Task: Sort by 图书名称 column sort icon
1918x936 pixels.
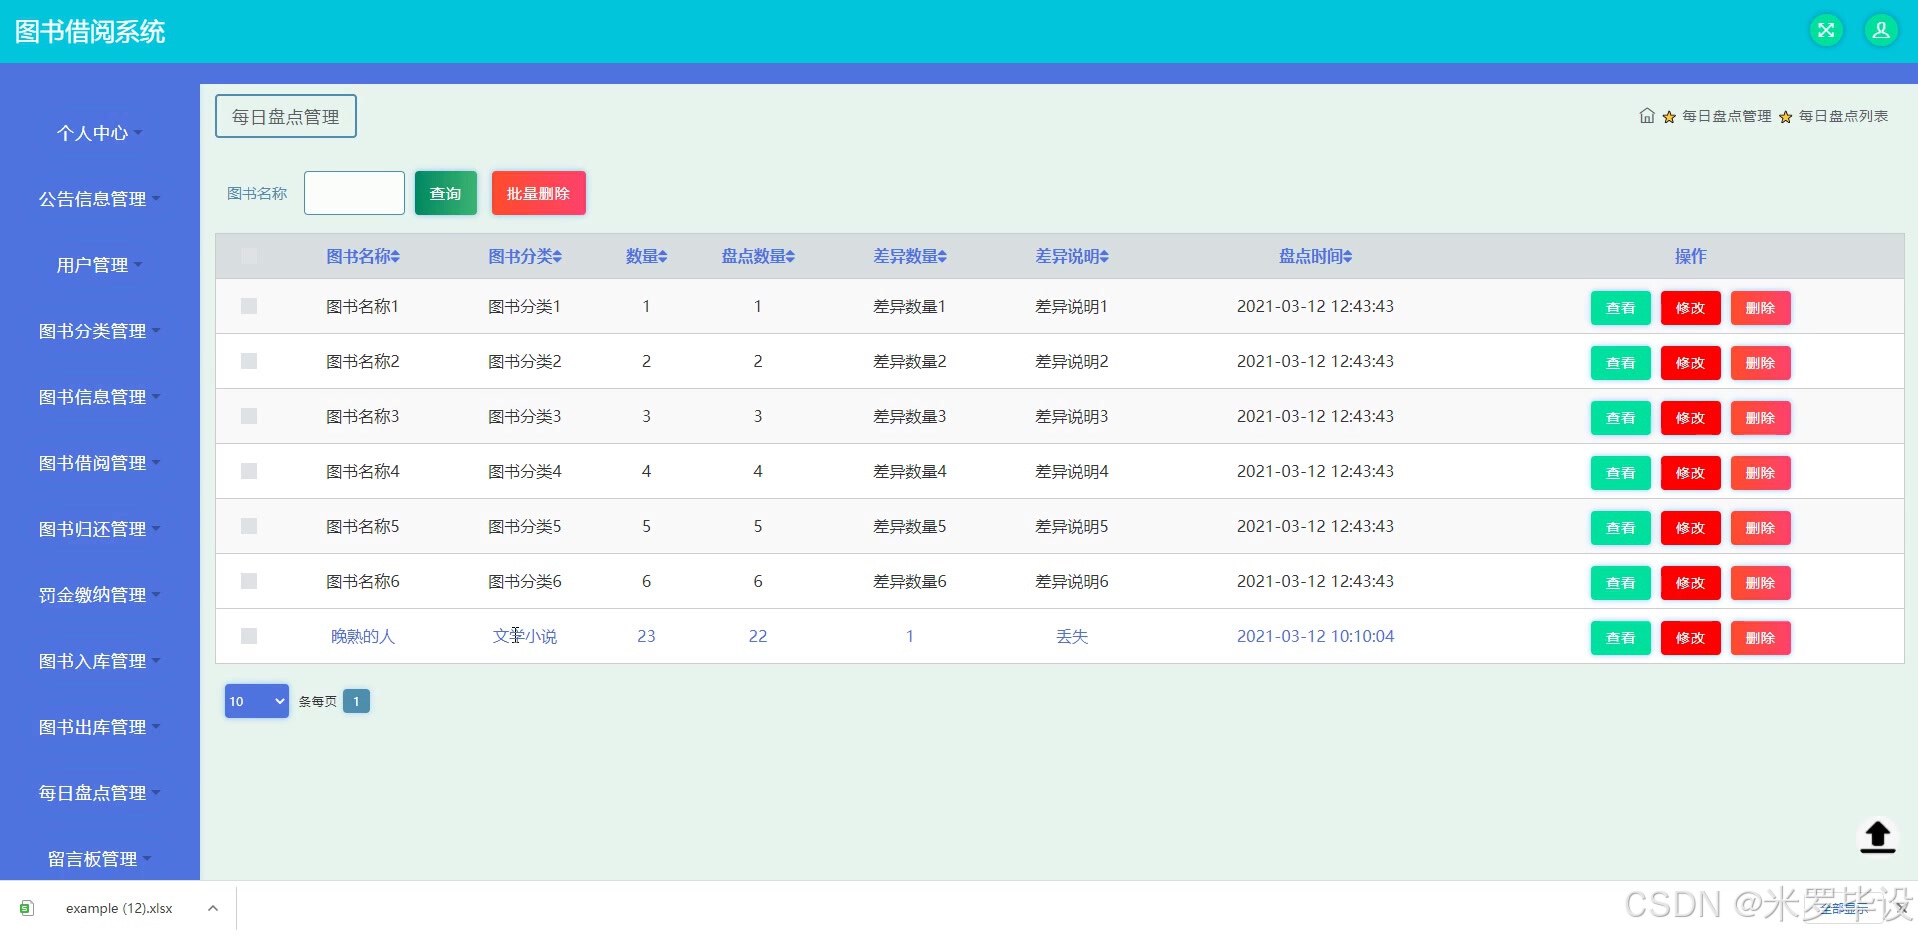Action: [395, 257]
